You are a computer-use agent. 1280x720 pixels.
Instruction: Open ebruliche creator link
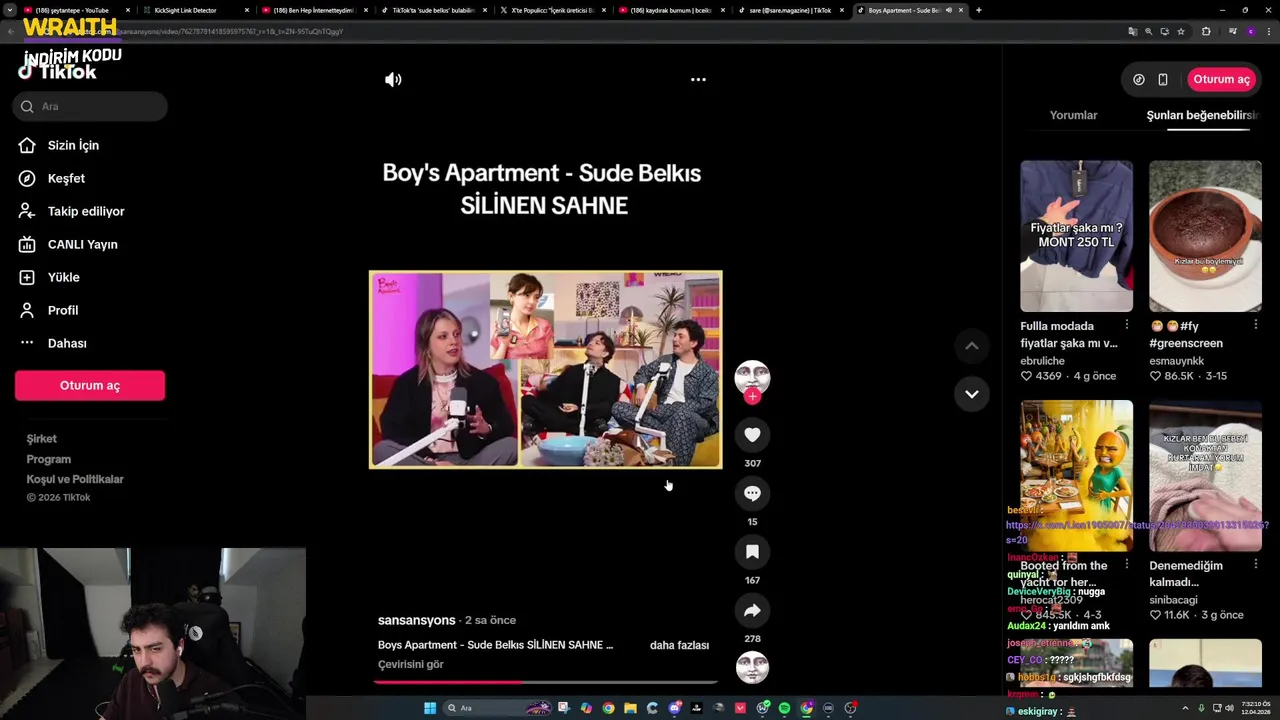(1042, 361)
